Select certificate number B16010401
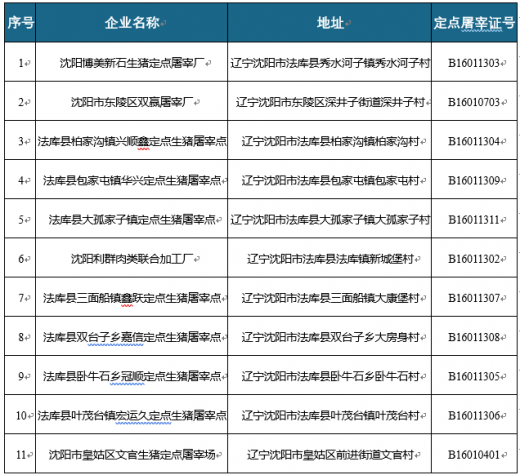This screenshot has height=475, width=520. pos(474,455)
